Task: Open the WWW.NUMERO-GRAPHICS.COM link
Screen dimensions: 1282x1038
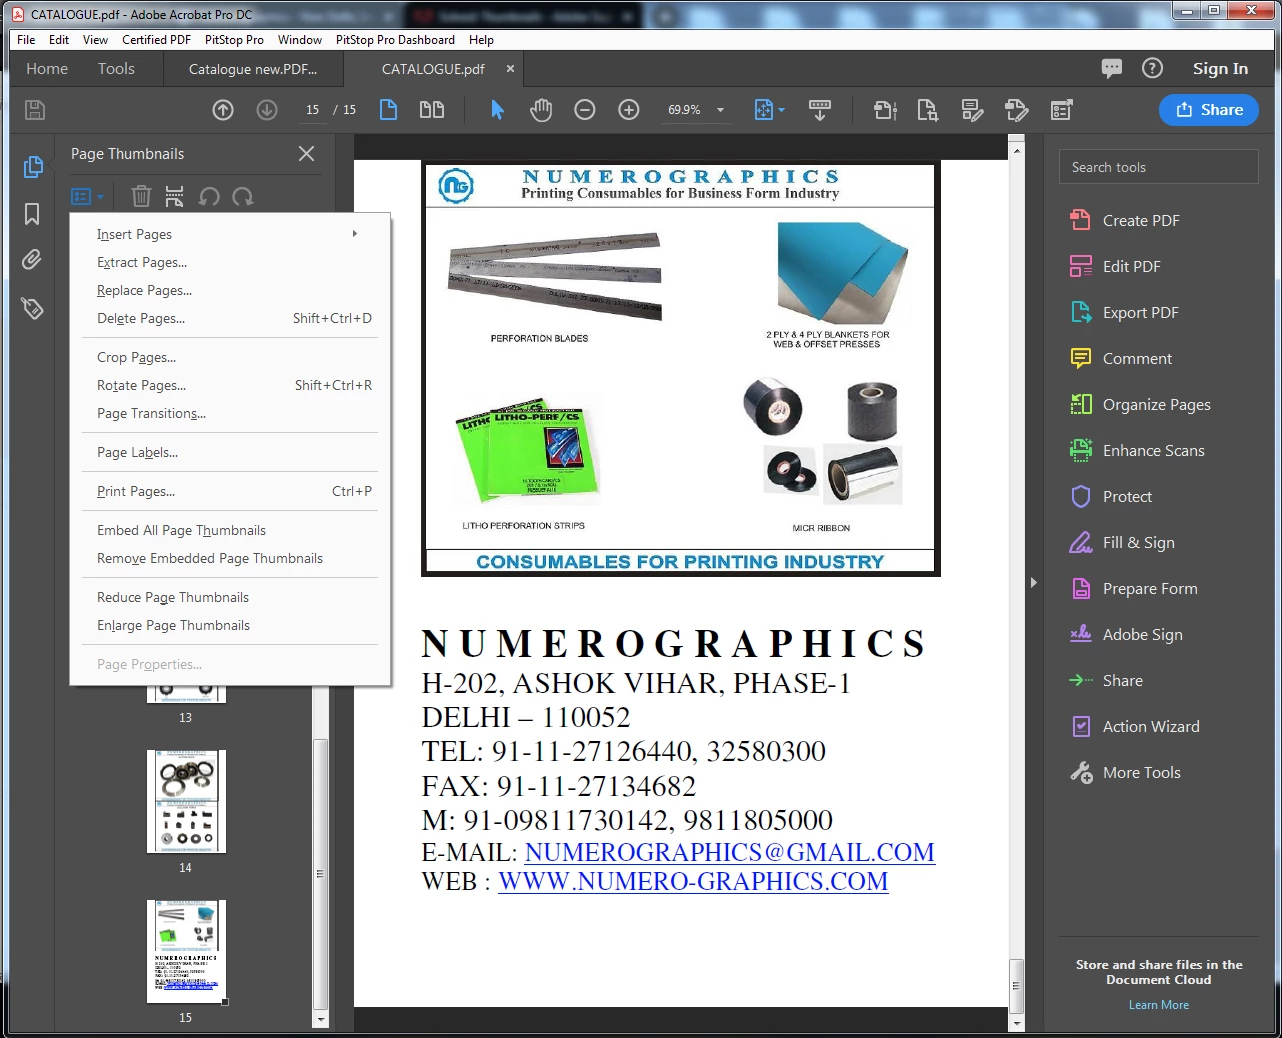Action: pos(693,881)
